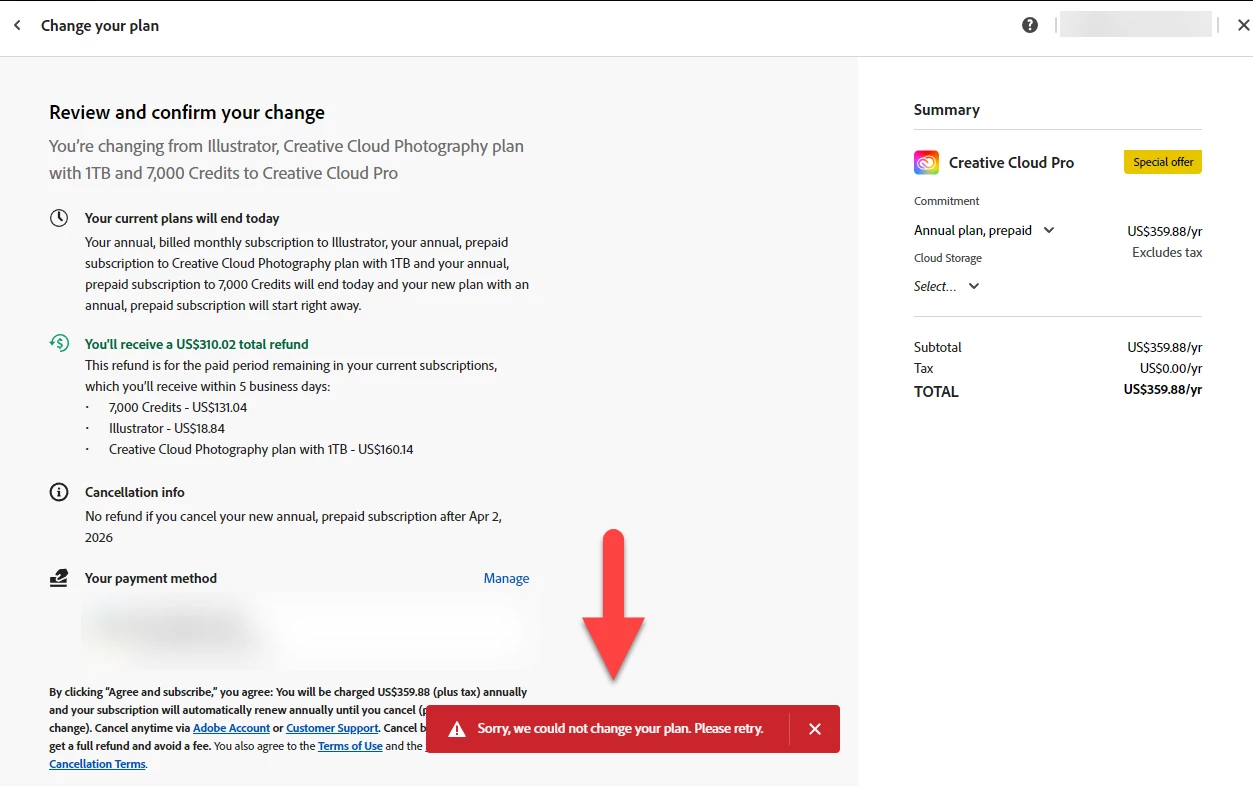1253x786 pixels.
Task: Click the blurred account name in the header
Action: pos(1135,25)
